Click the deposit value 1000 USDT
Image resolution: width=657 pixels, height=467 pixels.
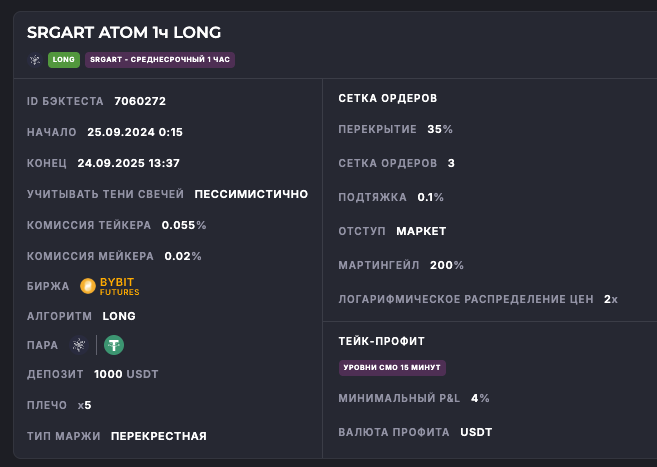tap(126, 374)
